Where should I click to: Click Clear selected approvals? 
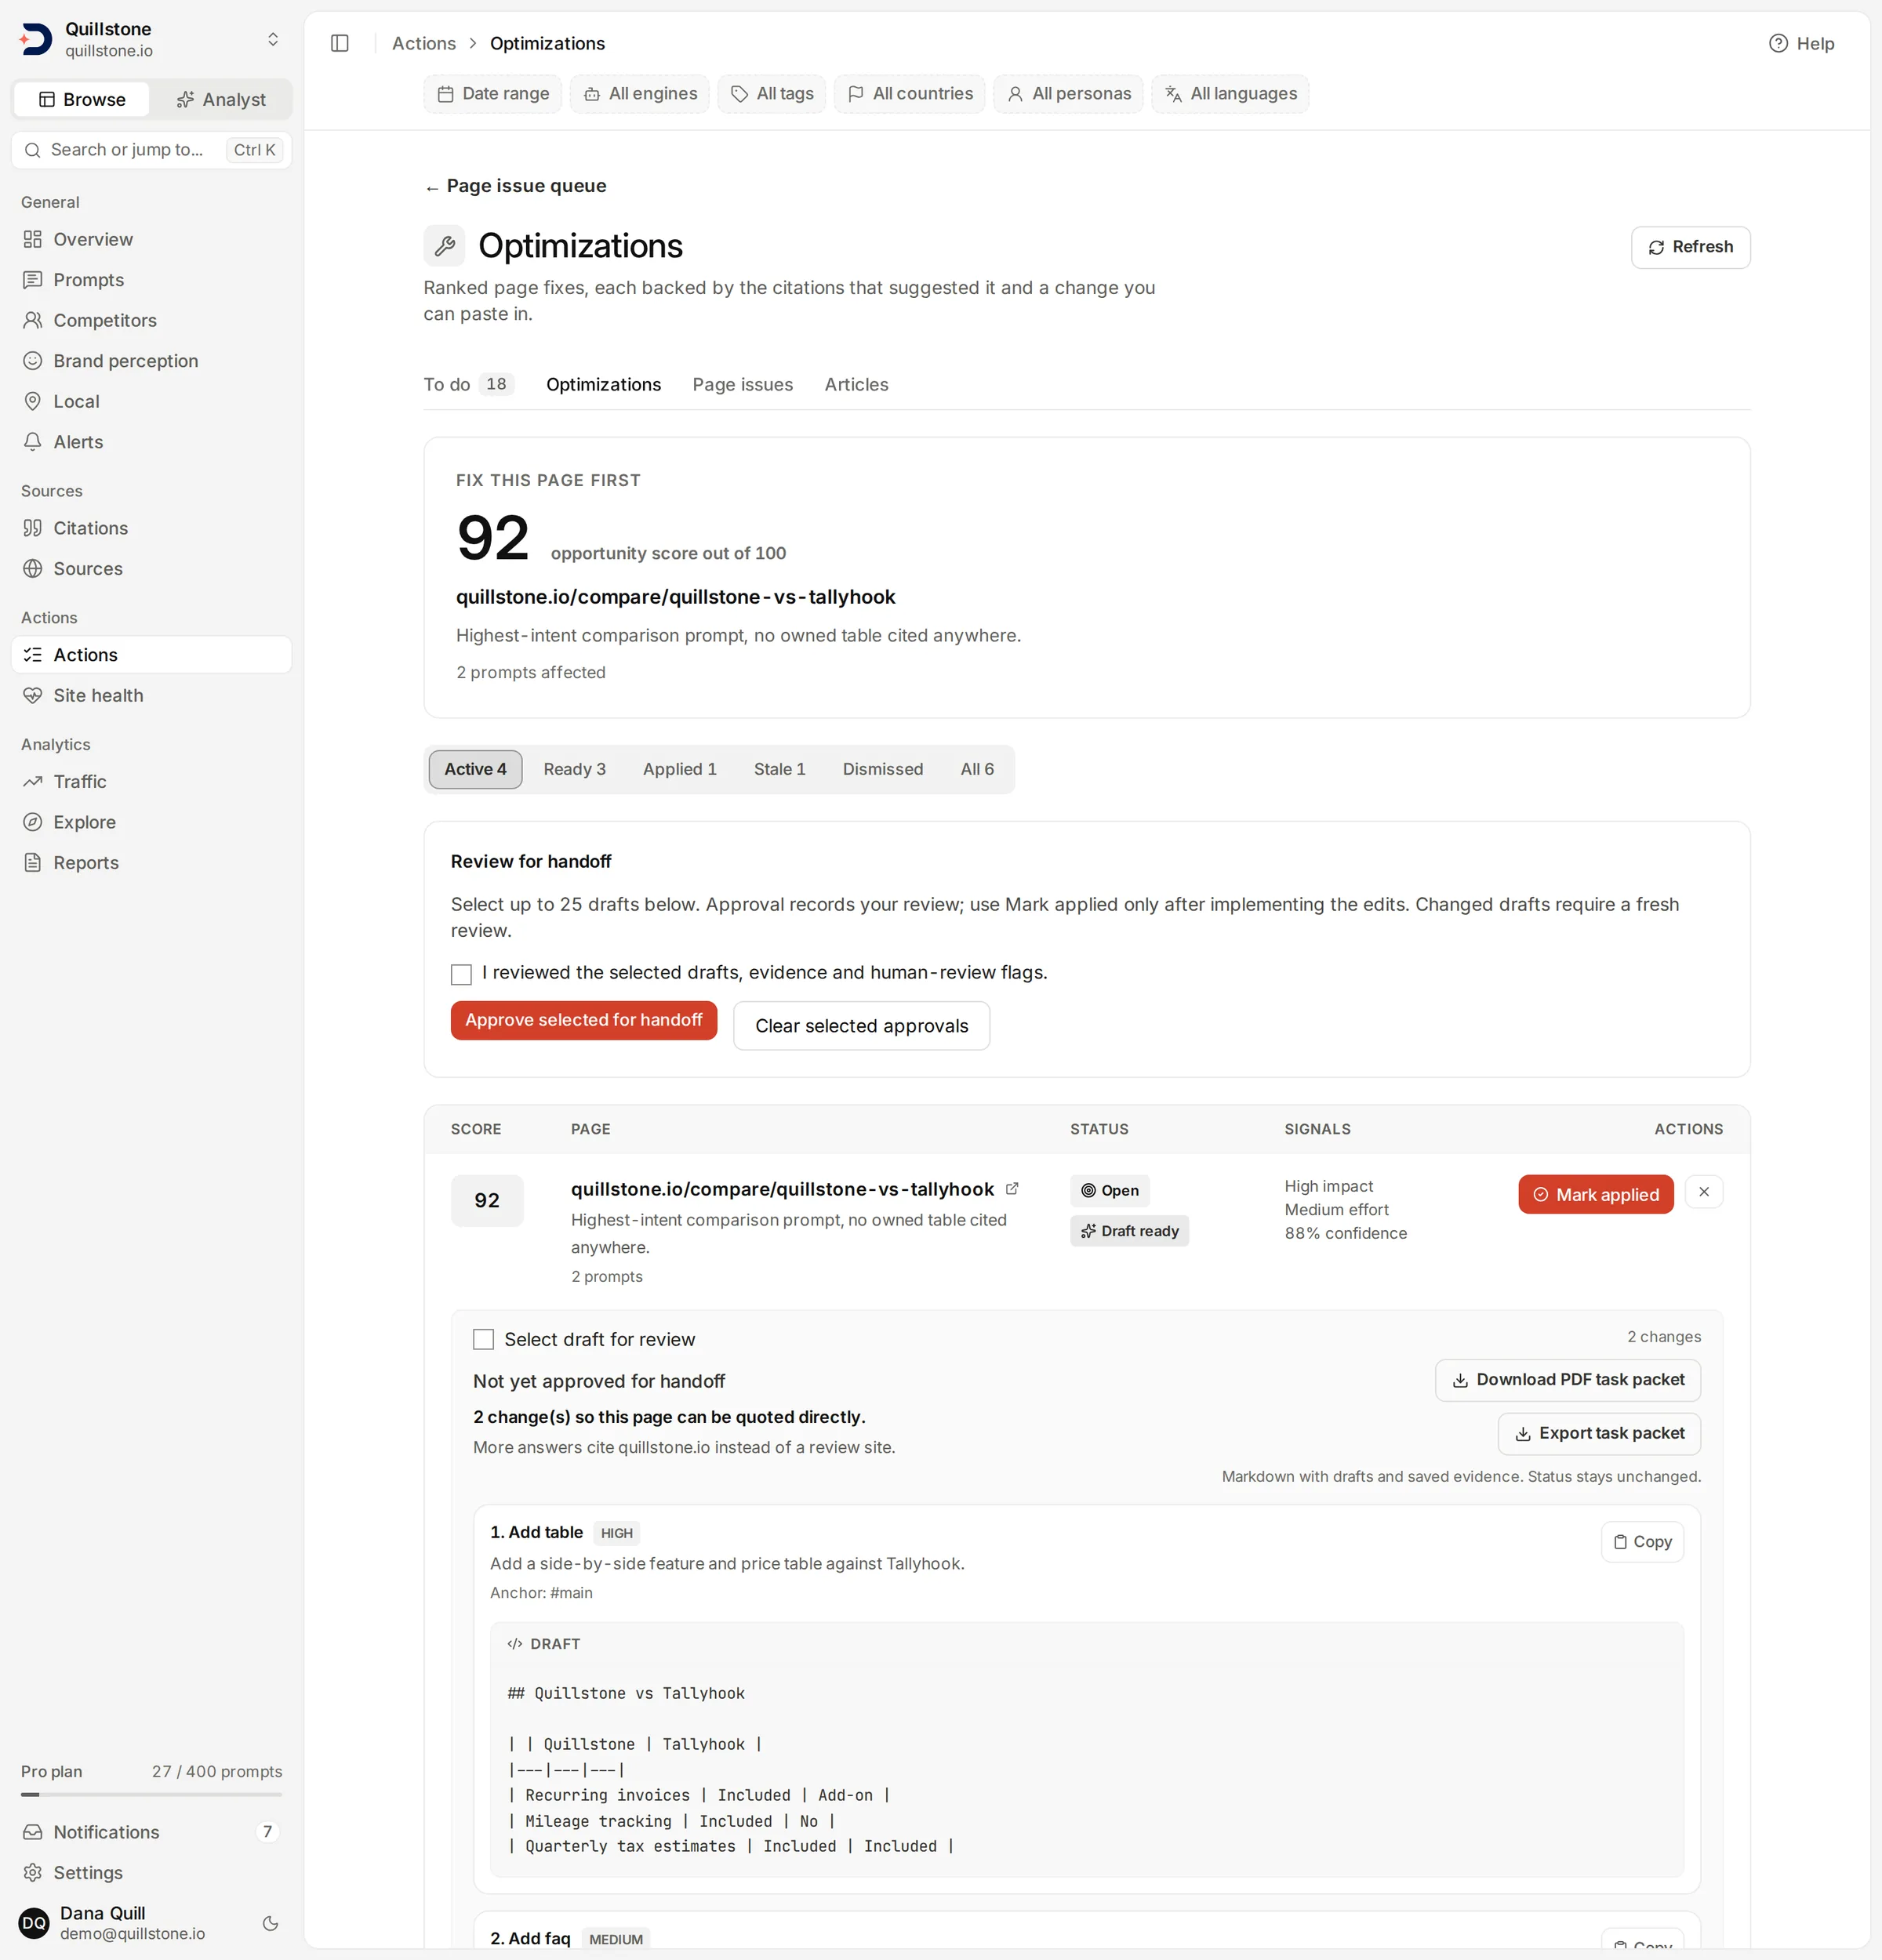pyautogui.click(x=862, y=1026)
